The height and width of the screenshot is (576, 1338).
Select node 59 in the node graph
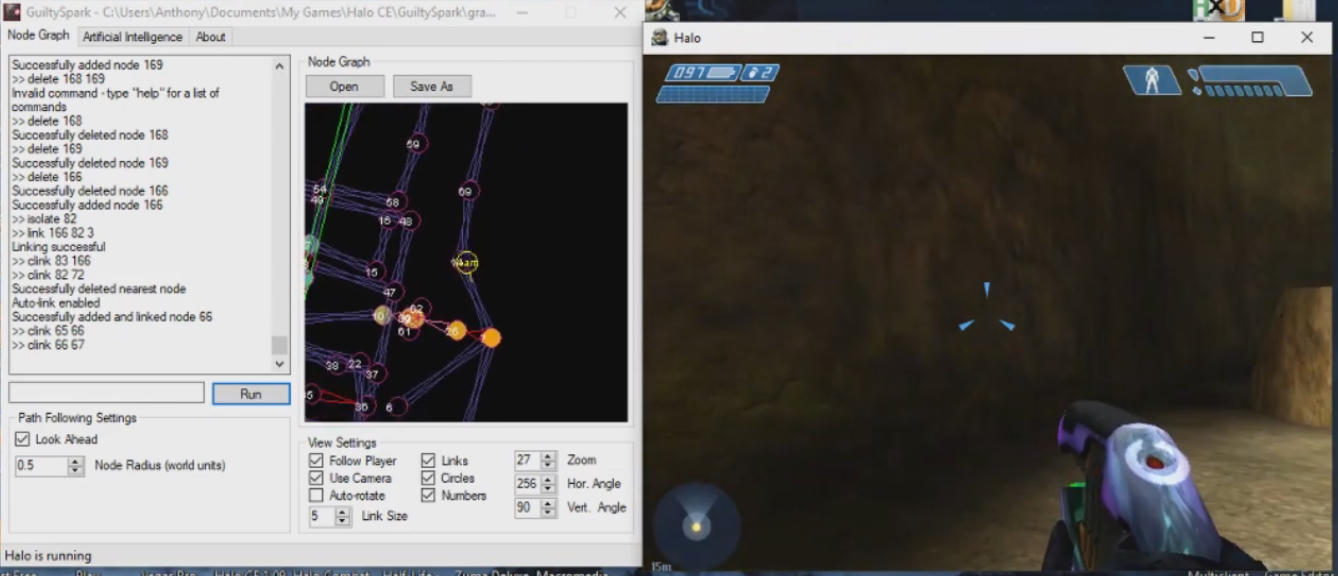[x=414, y=144]
